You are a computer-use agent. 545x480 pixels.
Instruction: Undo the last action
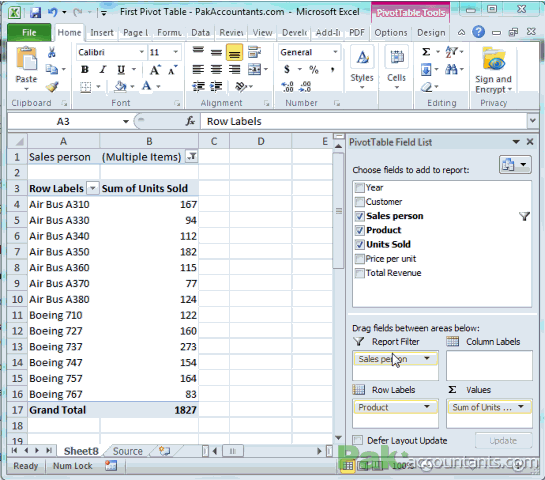tap(53, 13)
